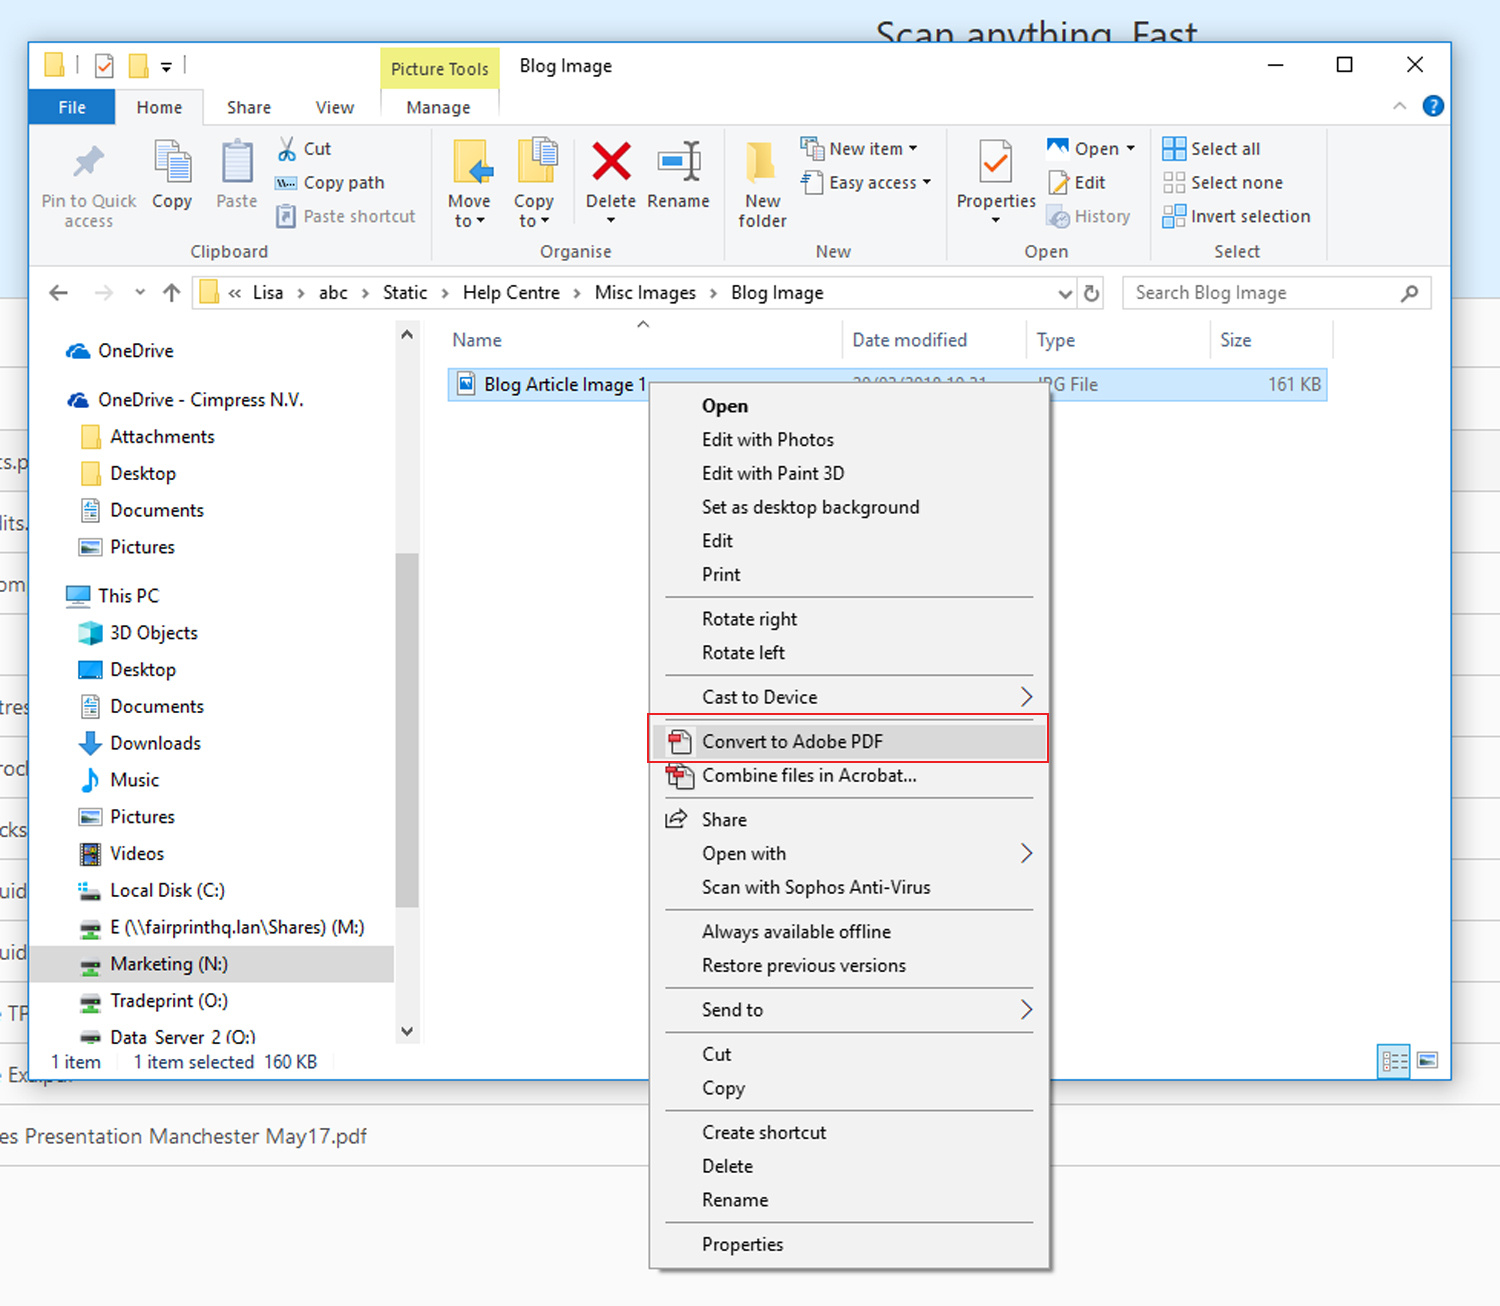Open recent locations dropdown arrow

click(x=140, y=293)
